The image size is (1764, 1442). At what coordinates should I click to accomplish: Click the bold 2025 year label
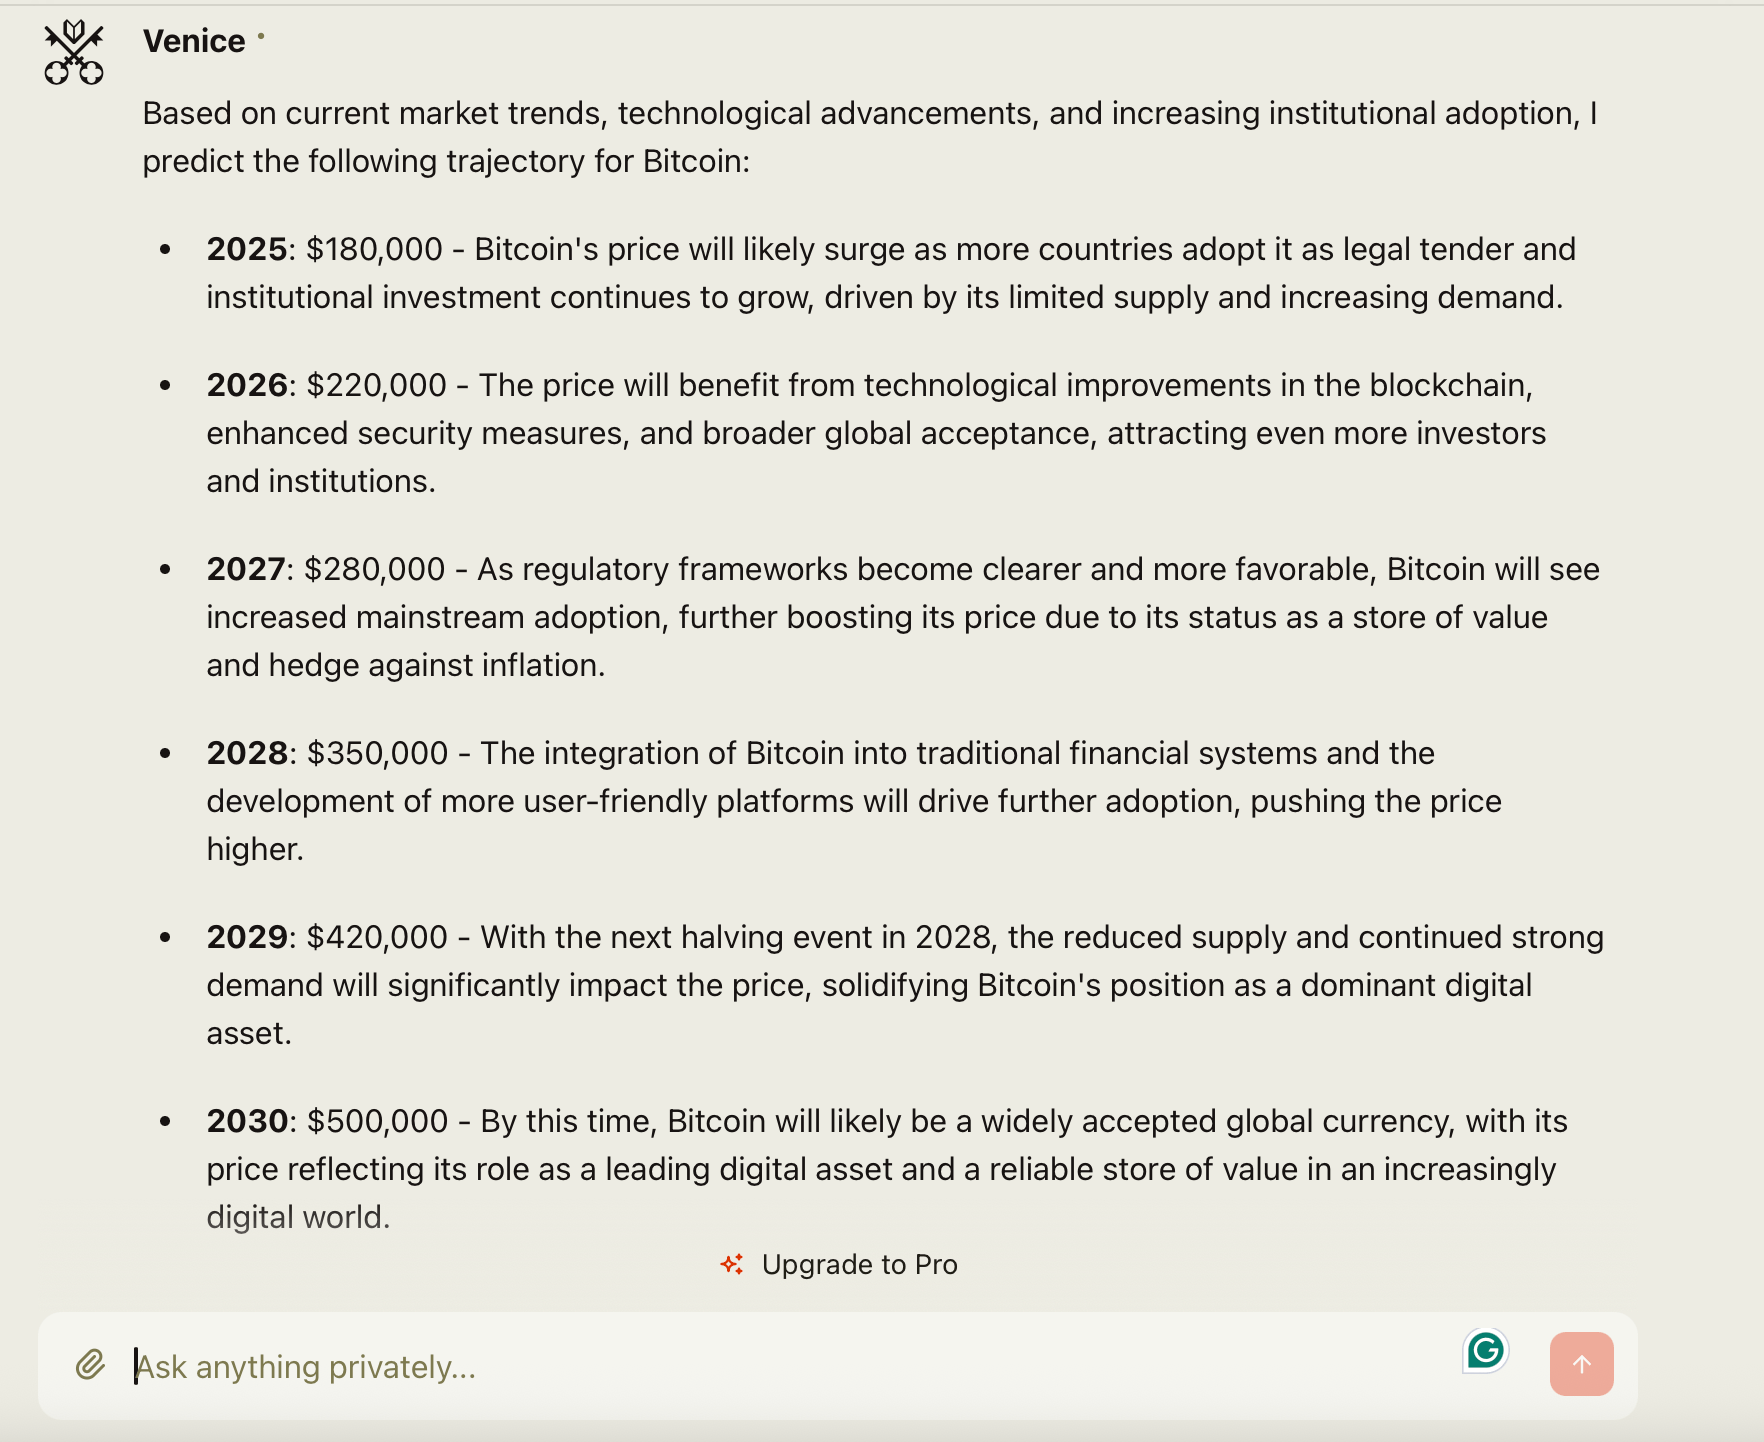pyautogui.click(x=244, y=249)
